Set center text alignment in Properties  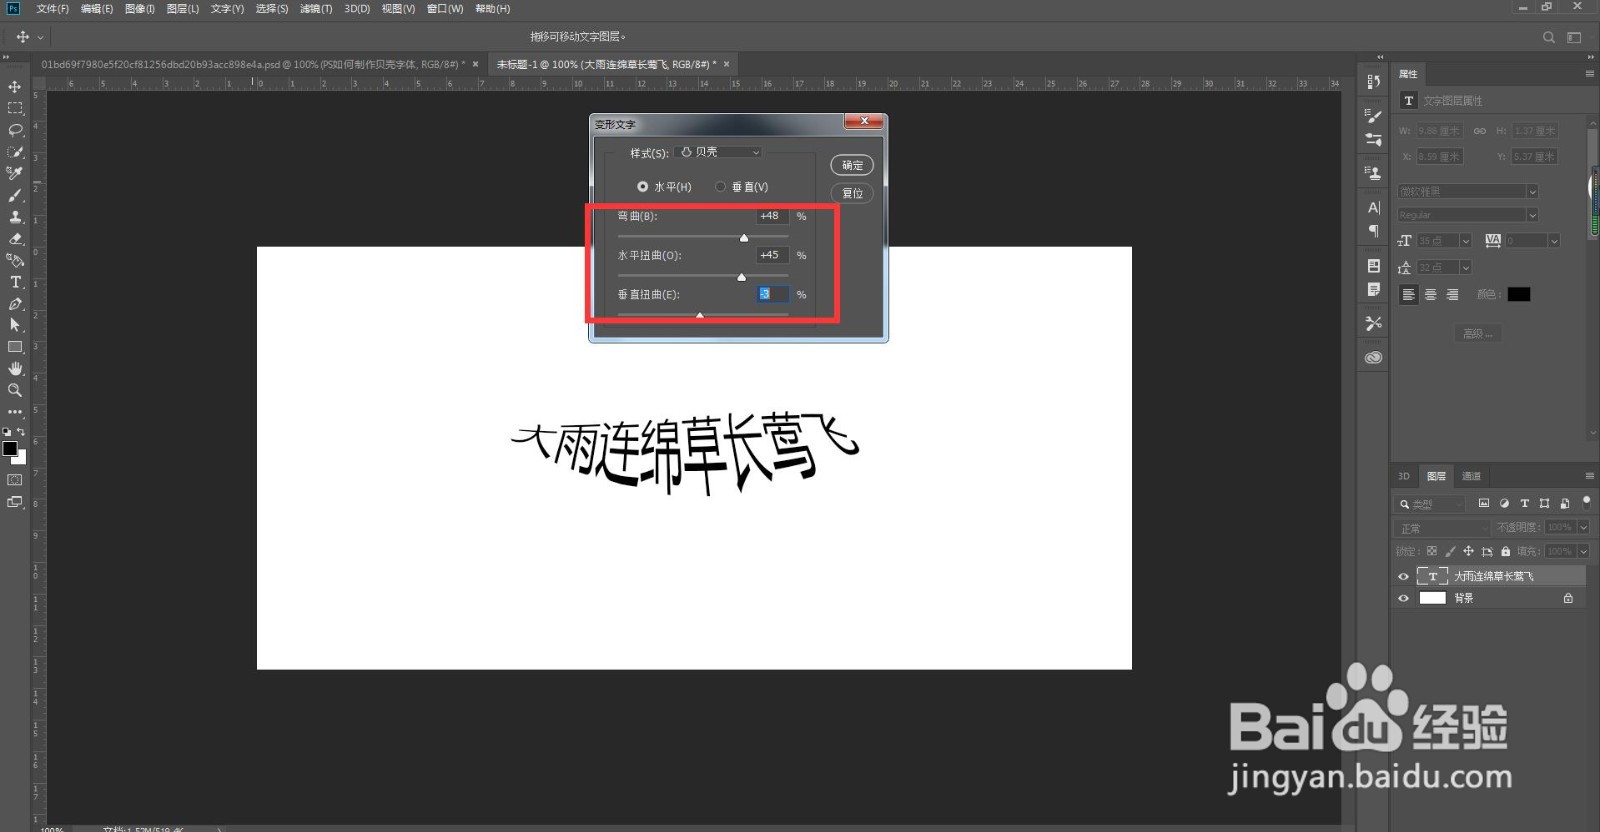click(1430, 294)
